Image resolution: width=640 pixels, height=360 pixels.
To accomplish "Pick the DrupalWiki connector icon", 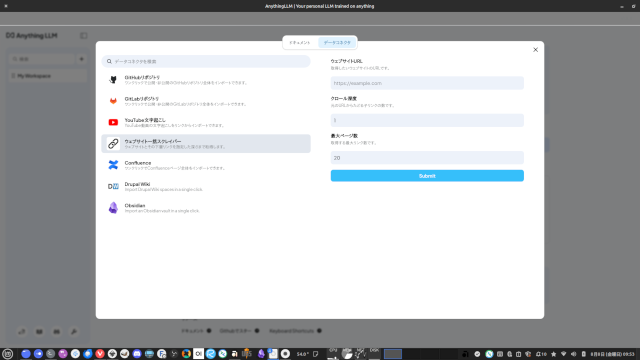I will 113,186.
